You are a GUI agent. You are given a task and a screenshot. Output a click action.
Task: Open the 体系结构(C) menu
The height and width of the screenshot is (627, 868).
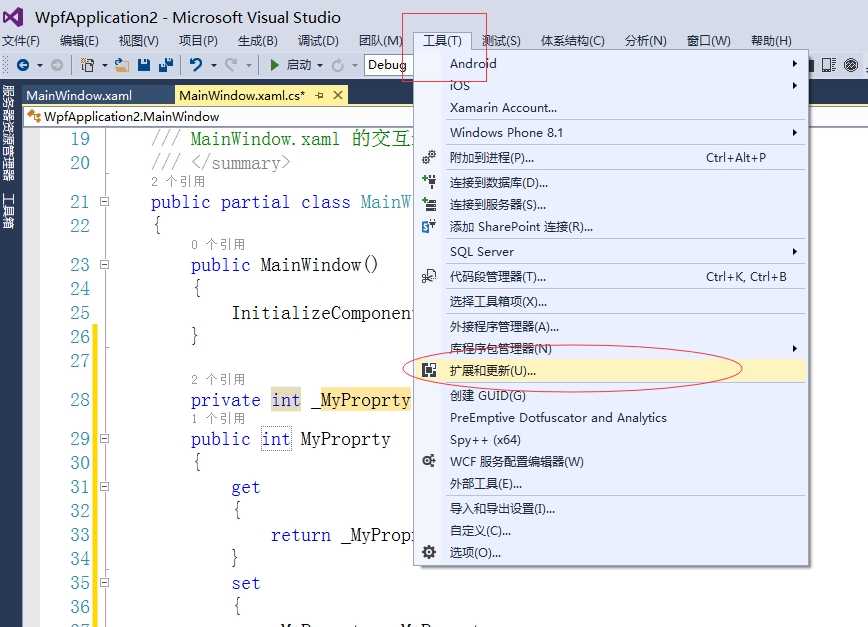coord(572,41)
